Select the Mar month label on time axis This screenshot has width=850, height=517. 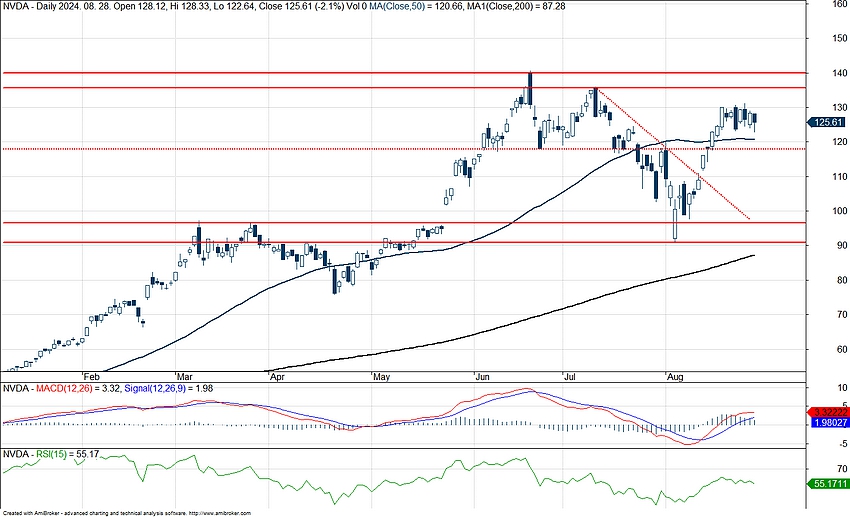[185, 377]
